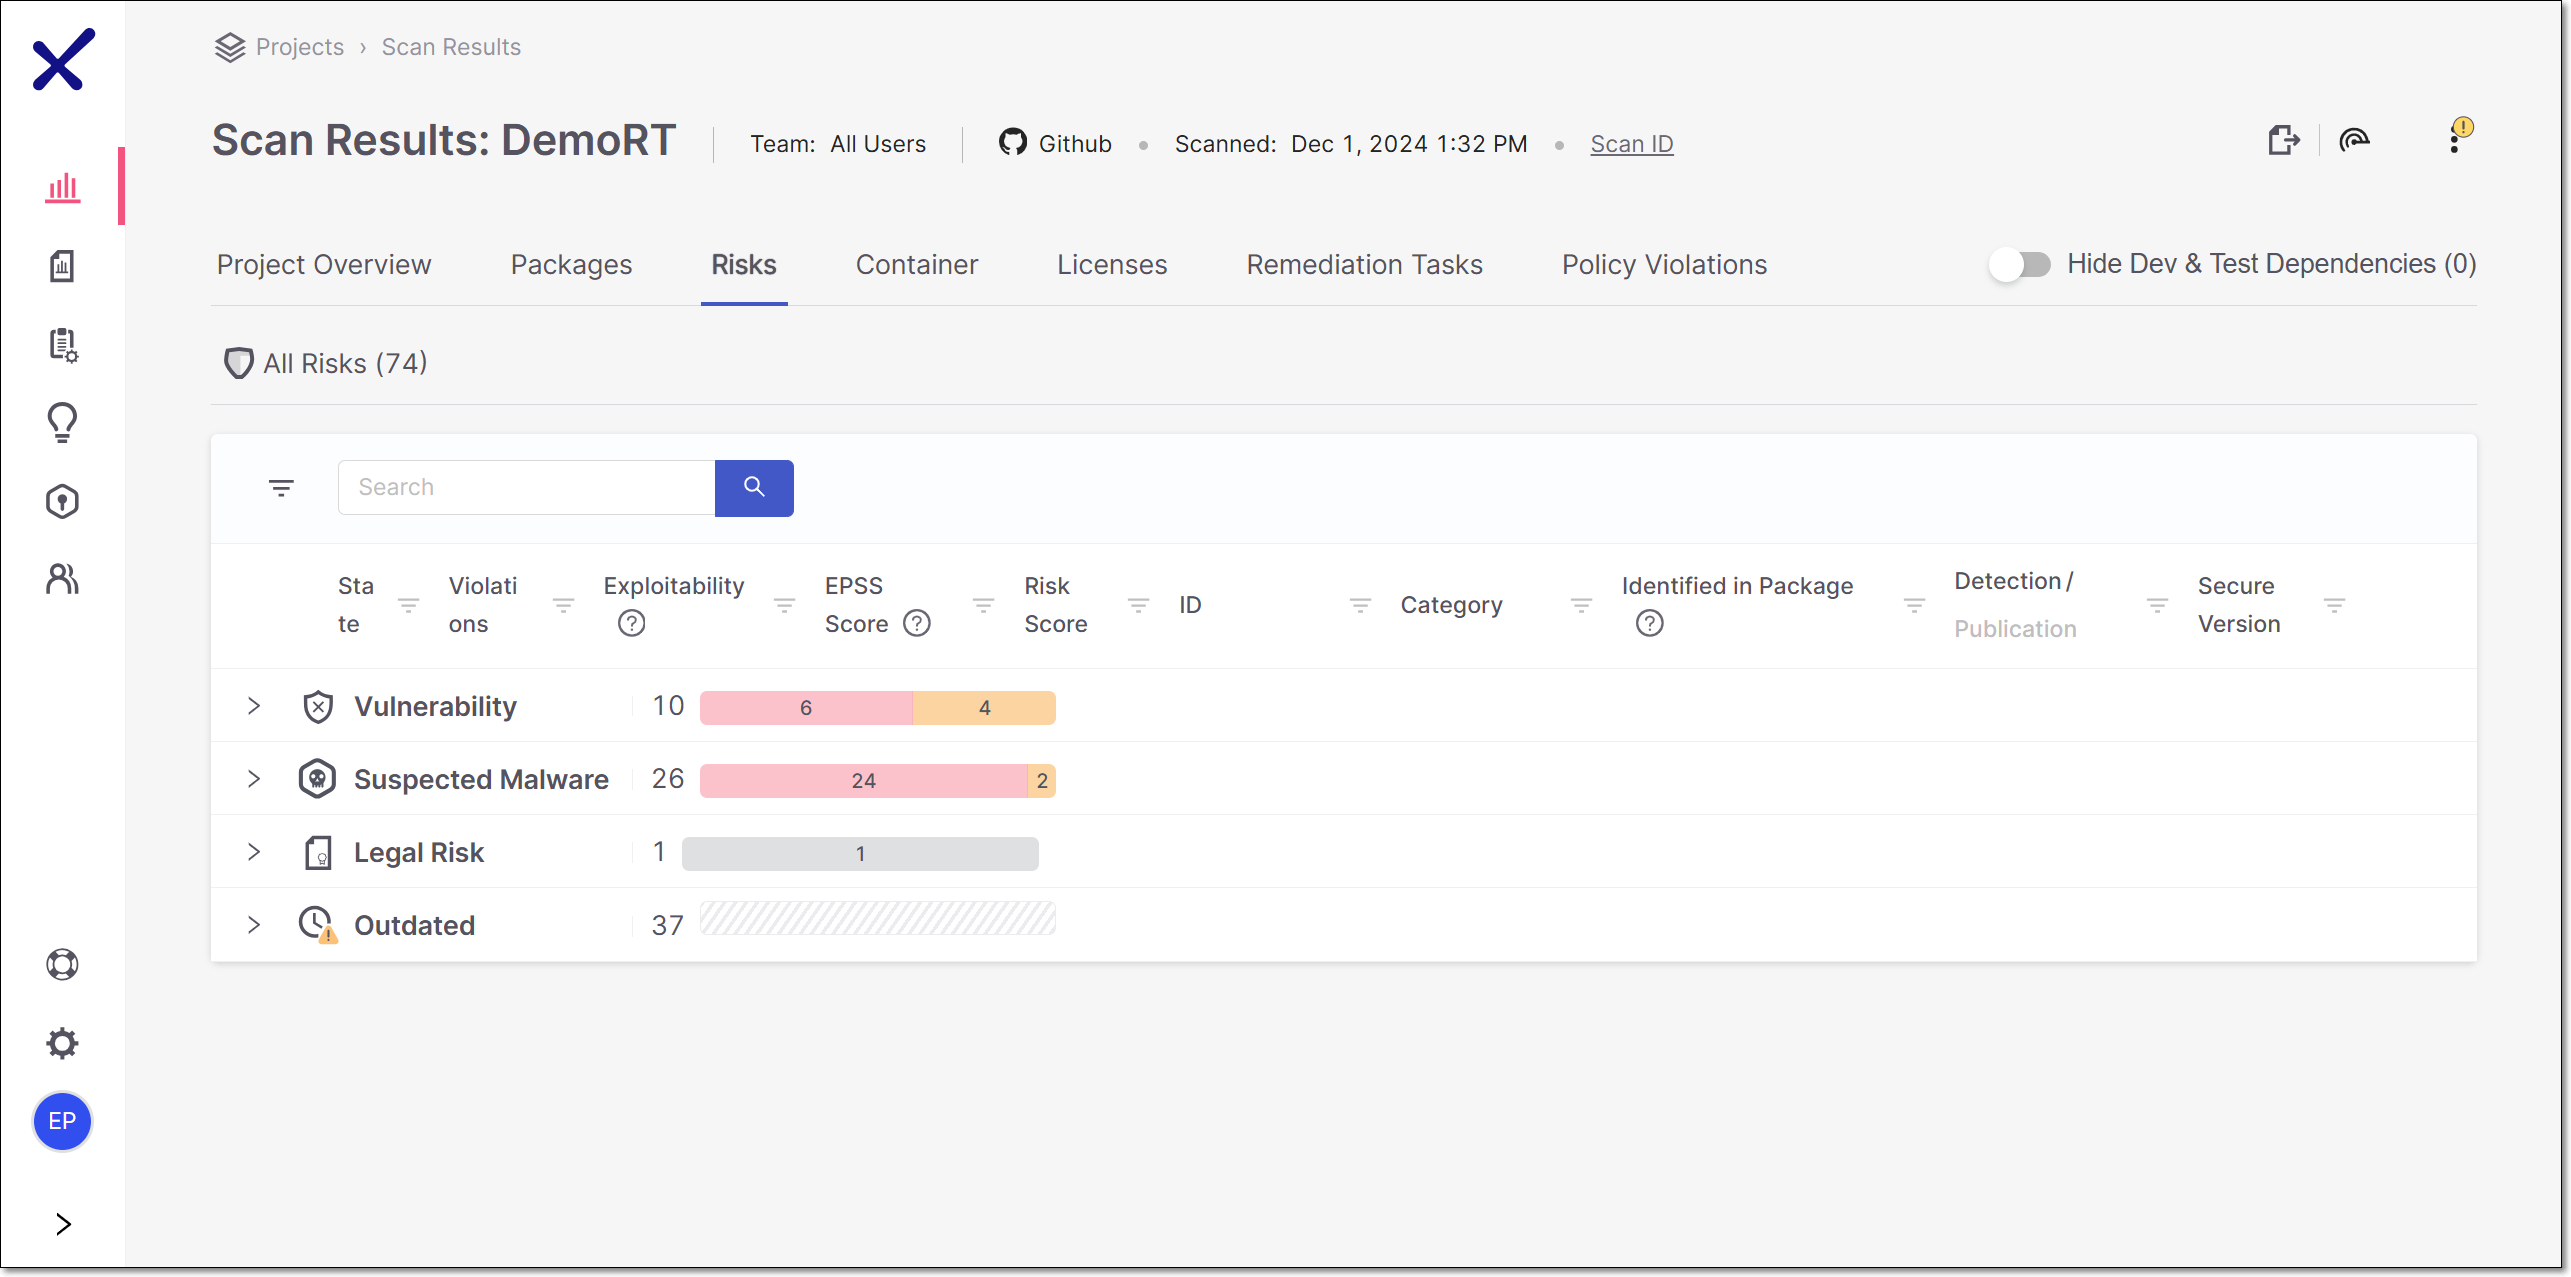Click the gray Legal Risk bar

(860, 853)
